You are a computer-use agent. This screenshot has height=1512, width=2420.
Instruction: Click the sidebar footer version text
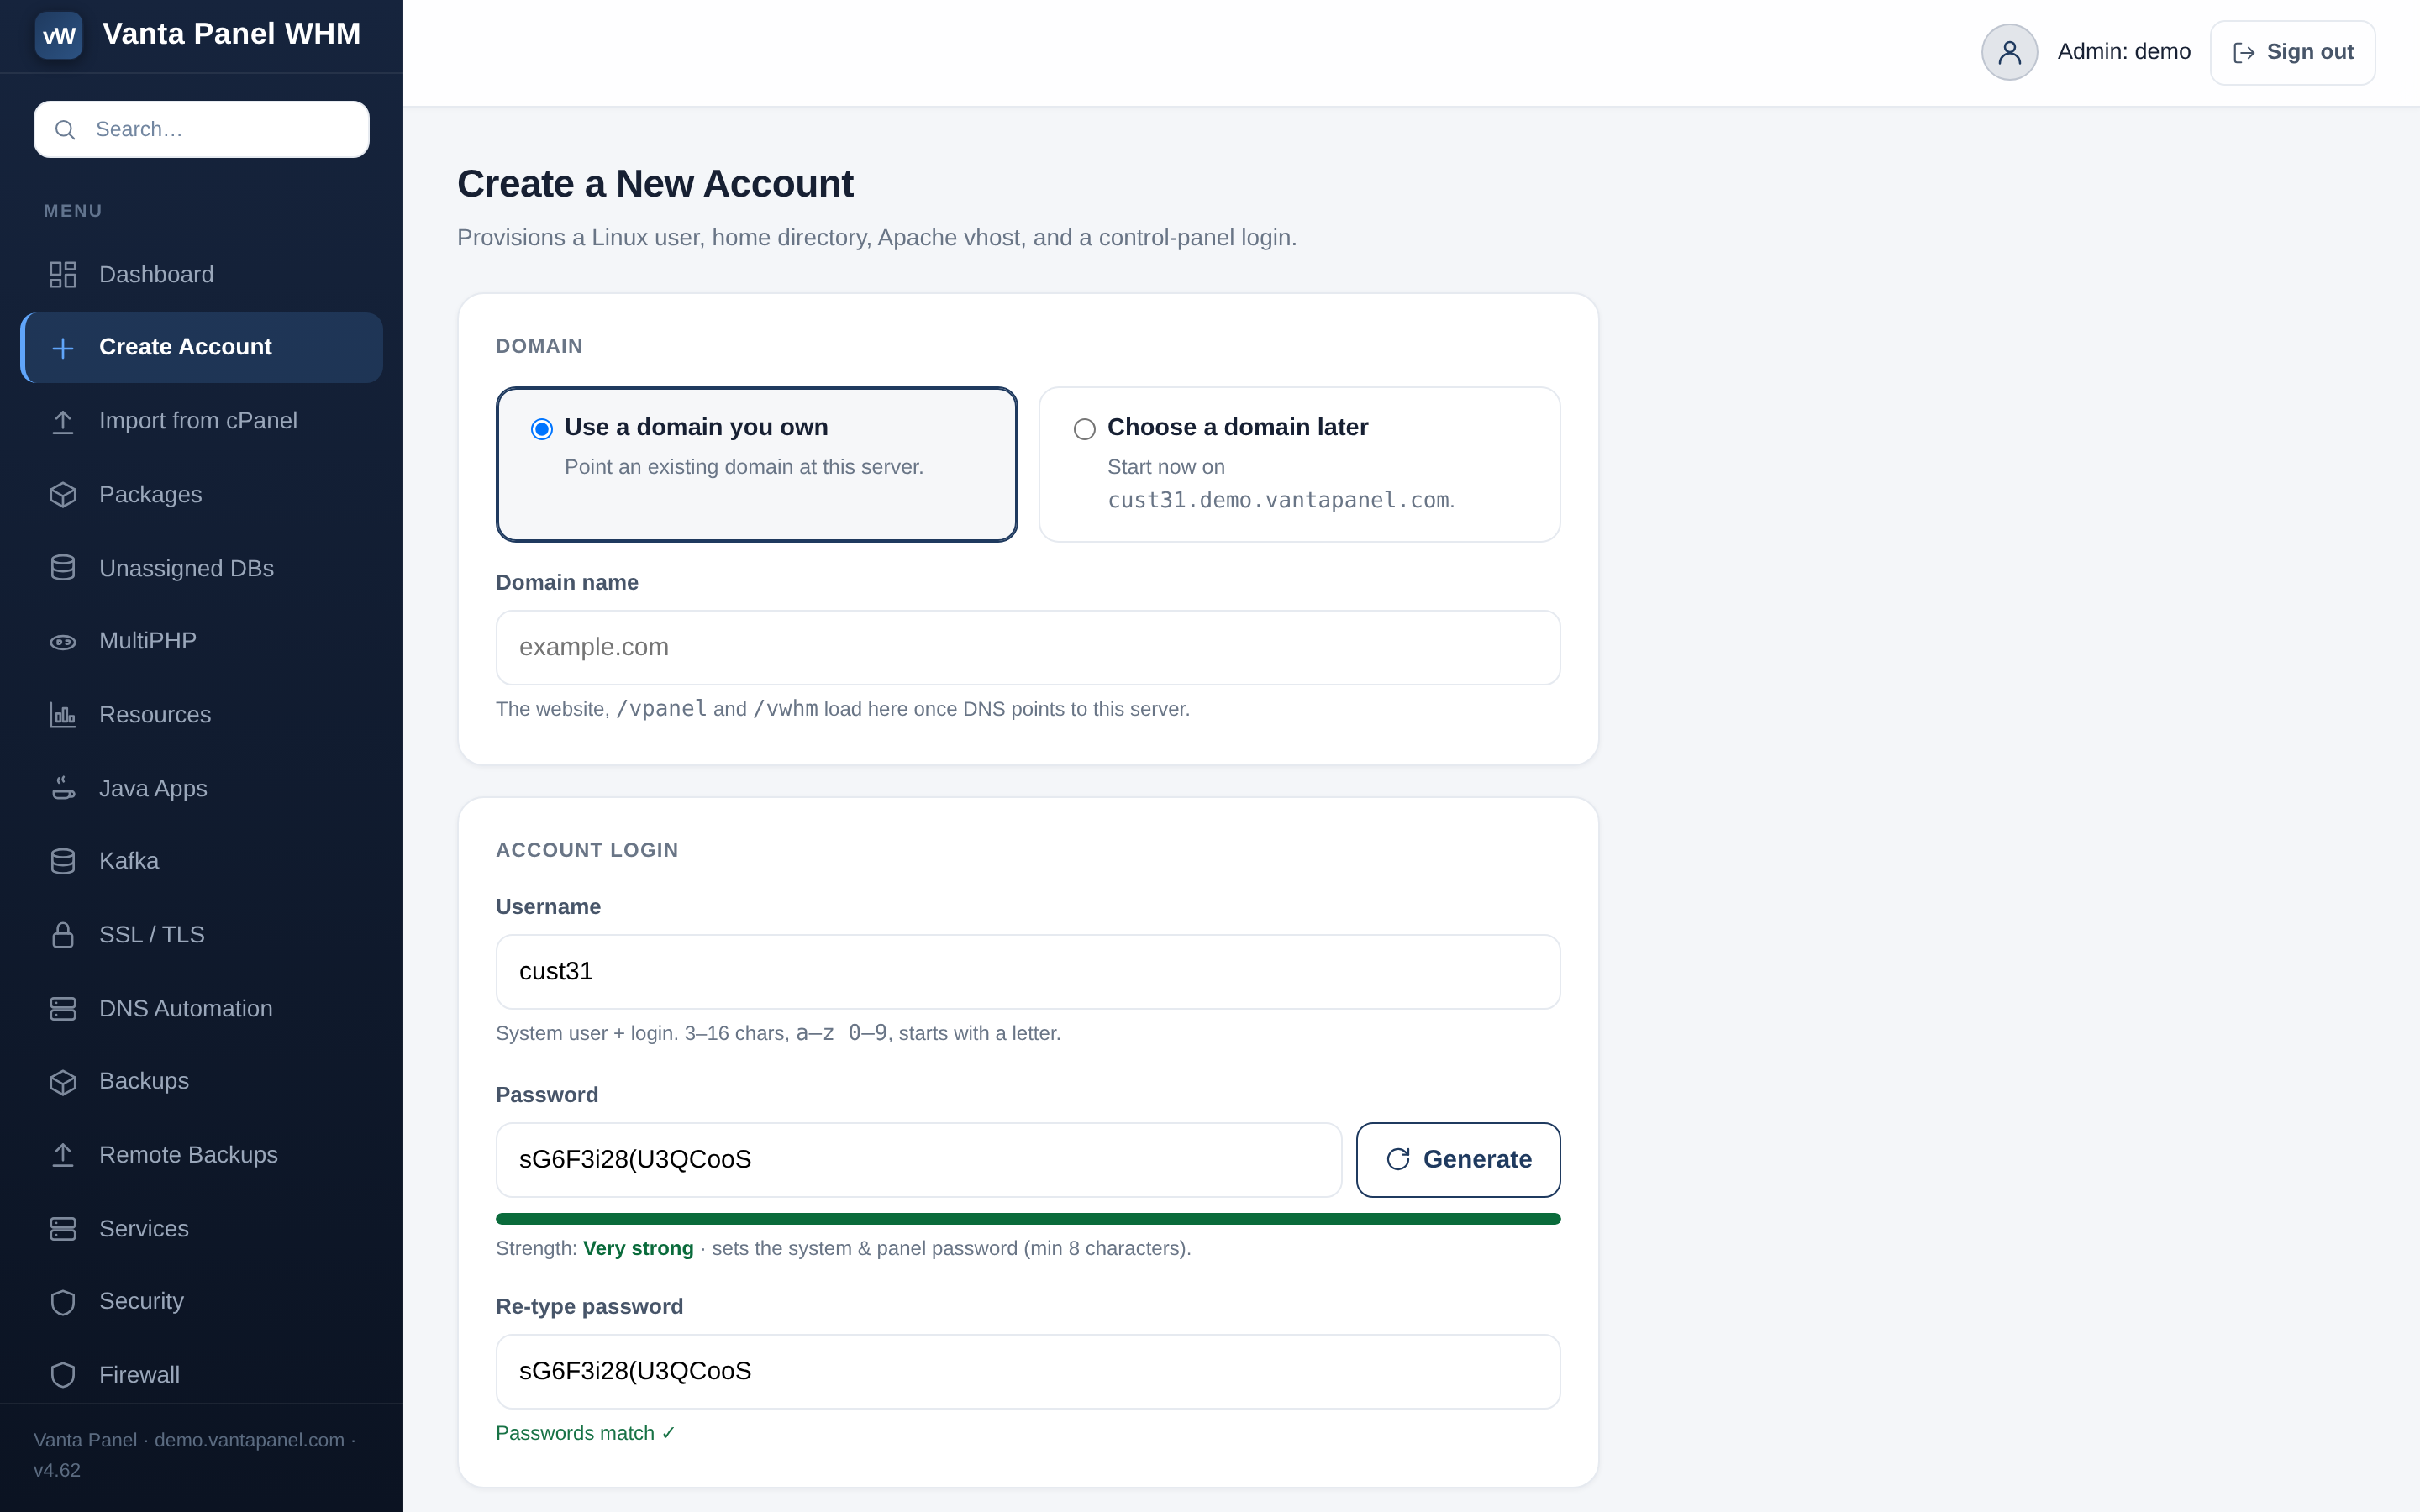(x=195, y=1455)
